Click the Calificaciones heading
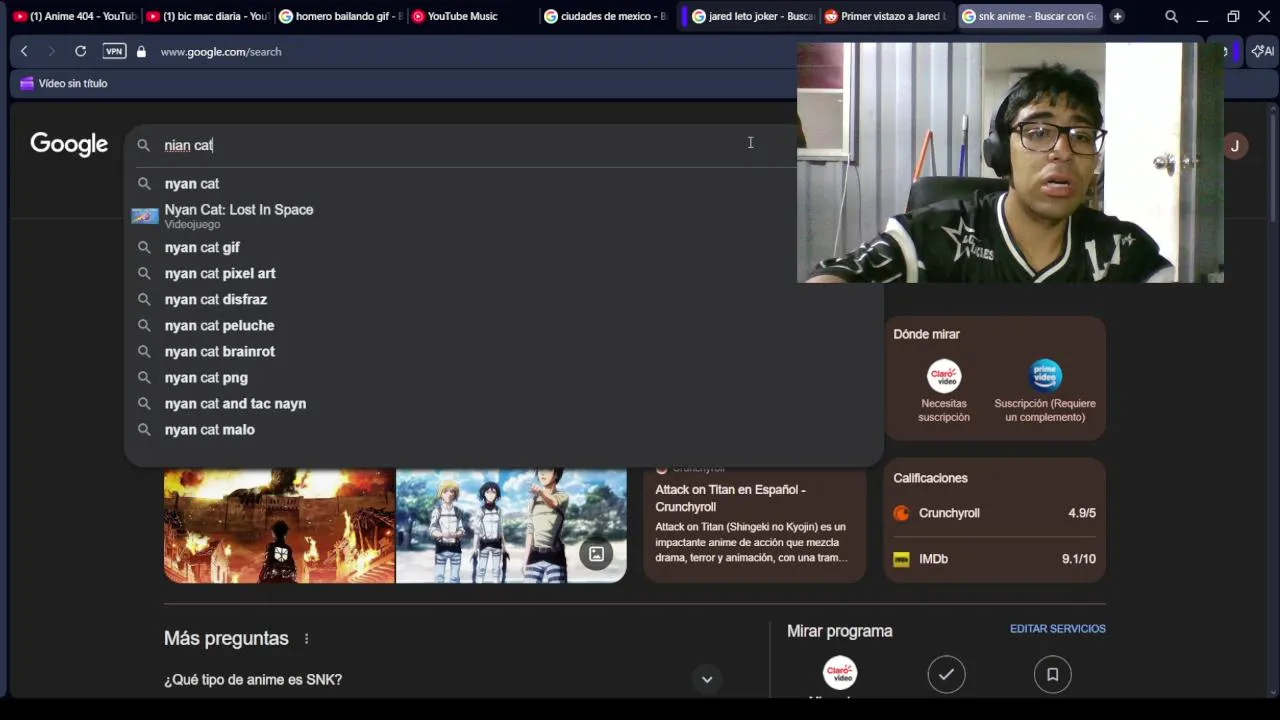This screenshot has height=720, width=1280. pyautogui.click(x=930, y=478)
